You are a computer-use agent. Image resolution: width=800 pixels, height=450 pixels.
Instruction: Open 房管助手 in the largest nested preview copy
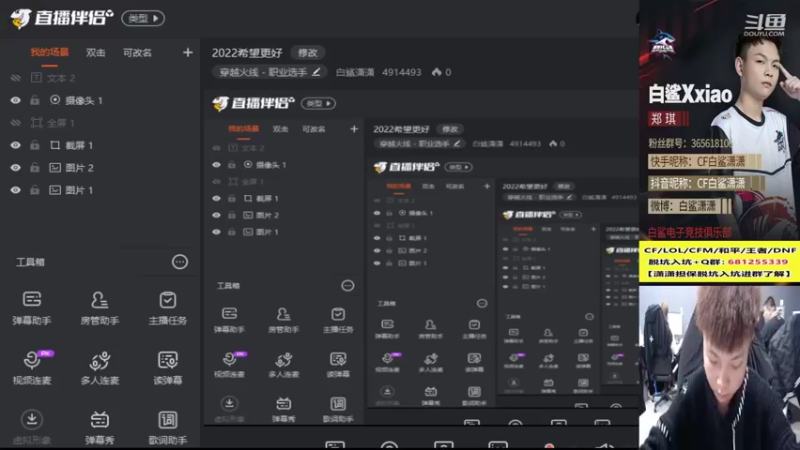pyautogui.click(x=284, y=320)
